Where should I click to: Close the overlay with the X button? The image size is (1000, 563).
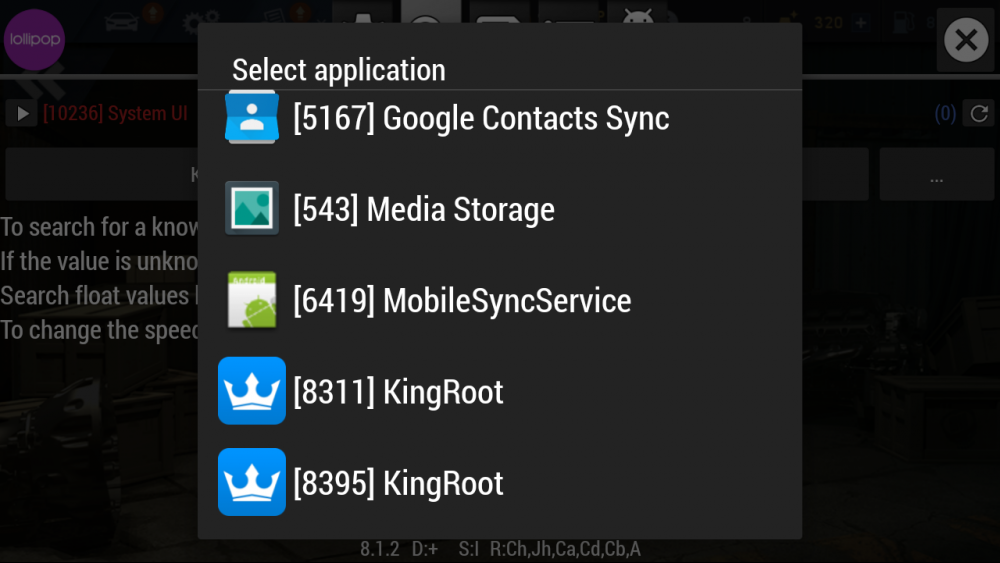coord(965,41)
